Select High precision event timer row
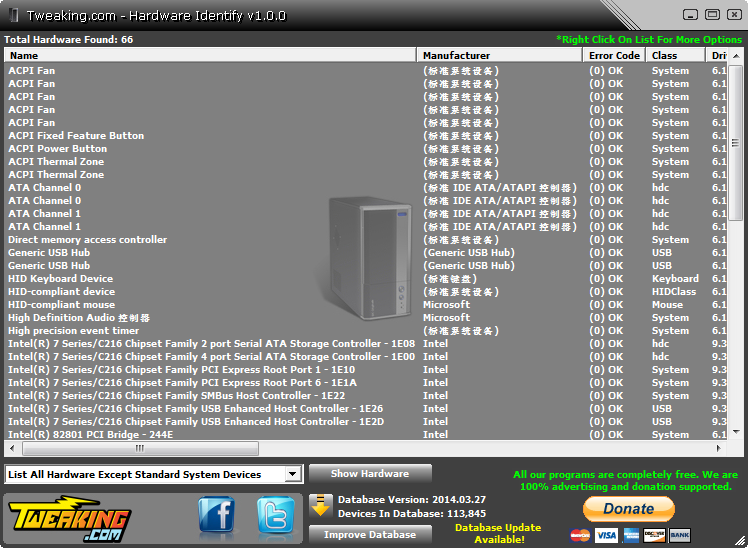The width and height of the screenshot is (748, 548). coord(367,331)
